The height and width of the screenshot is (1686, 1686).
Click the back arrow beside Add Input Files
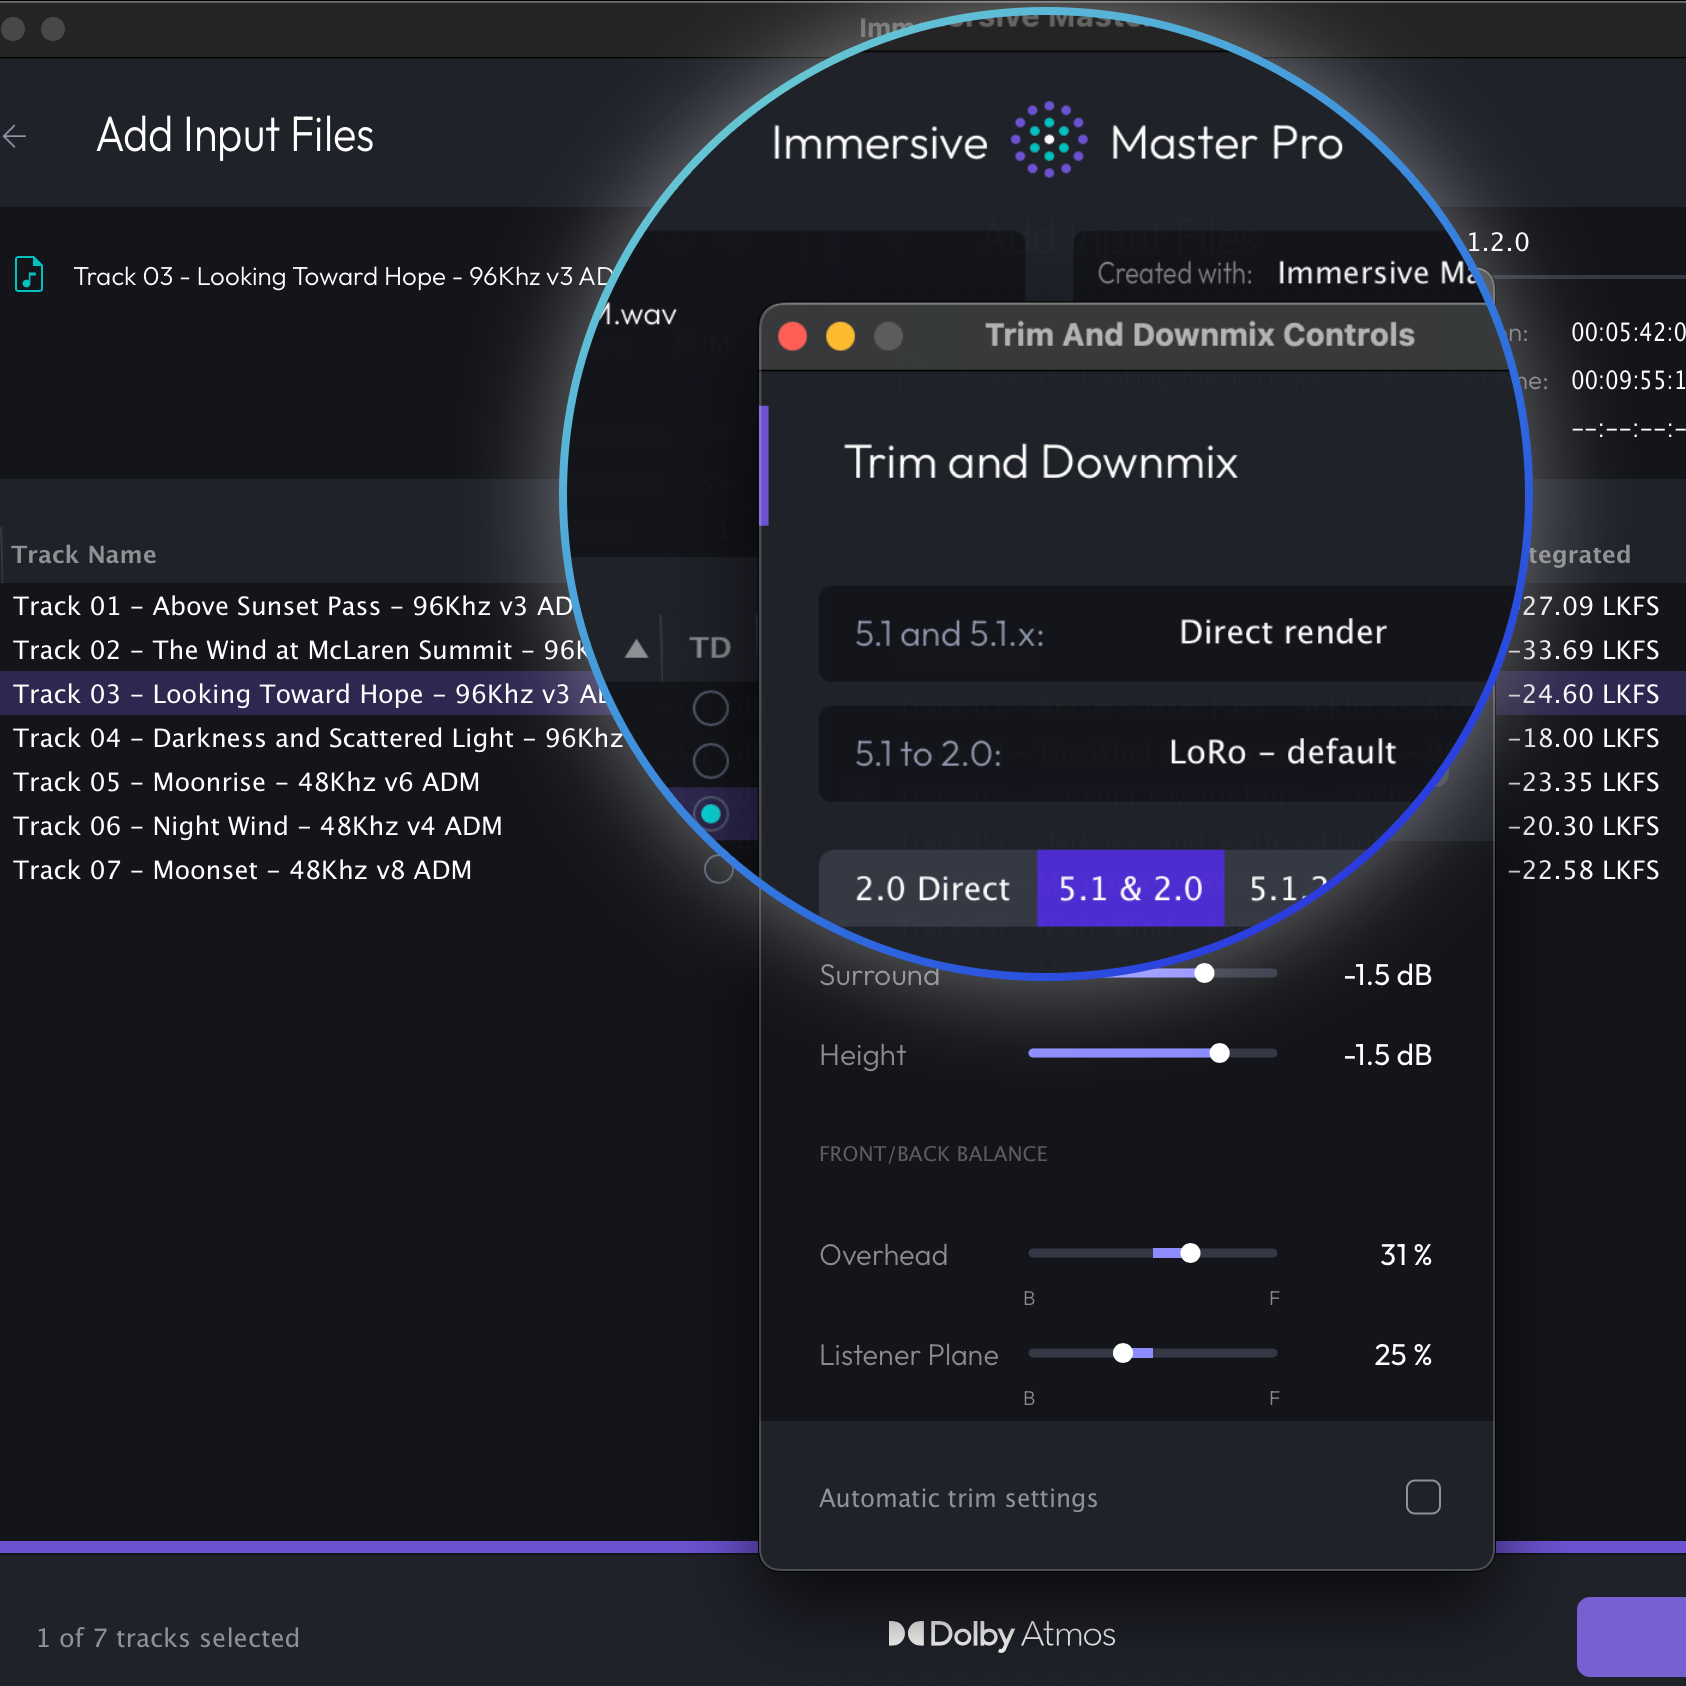coord(15,136)
